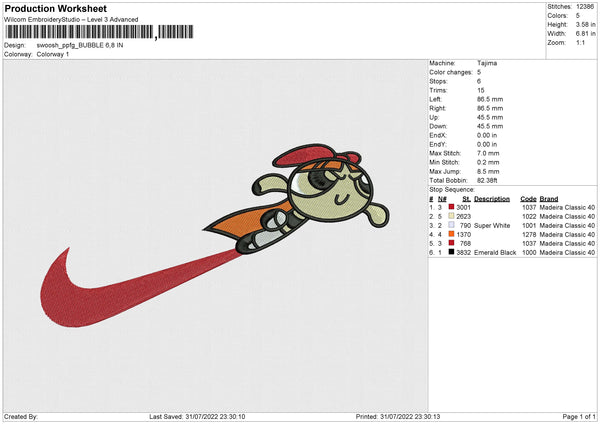The image size is (600, 424).
Task: Click 'Wilcom EmbroideryStudio – Level 3 Advanced' text
Action: 71,20
